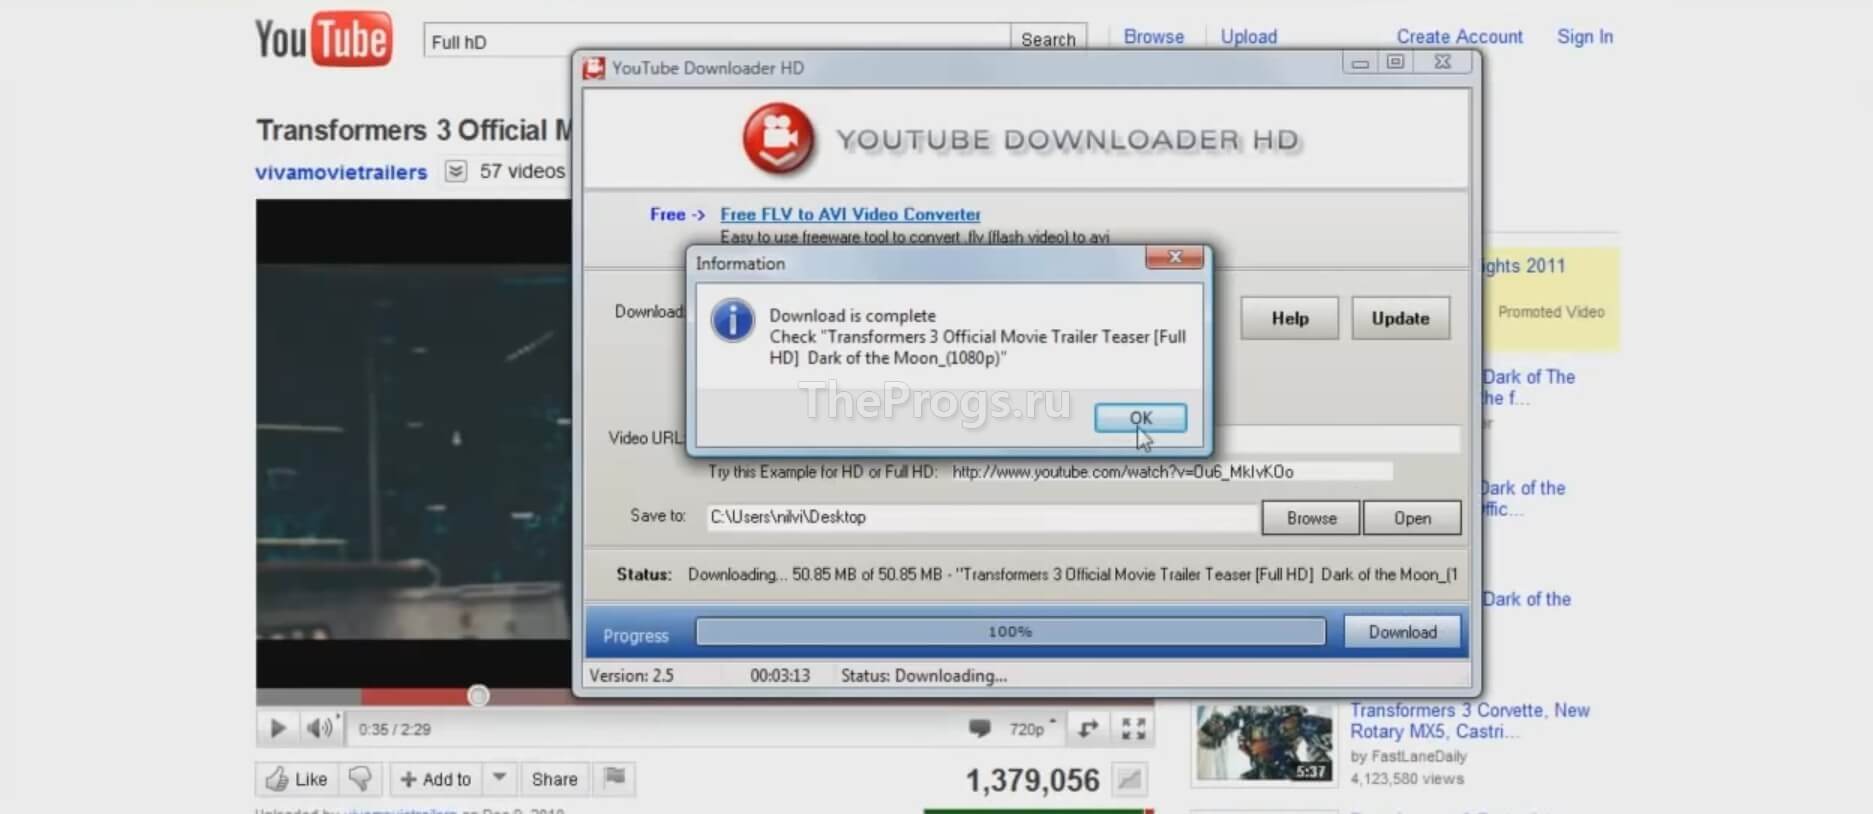
Task: Click the Transformers 3 Official video title
Action: (x=414, y=130)
